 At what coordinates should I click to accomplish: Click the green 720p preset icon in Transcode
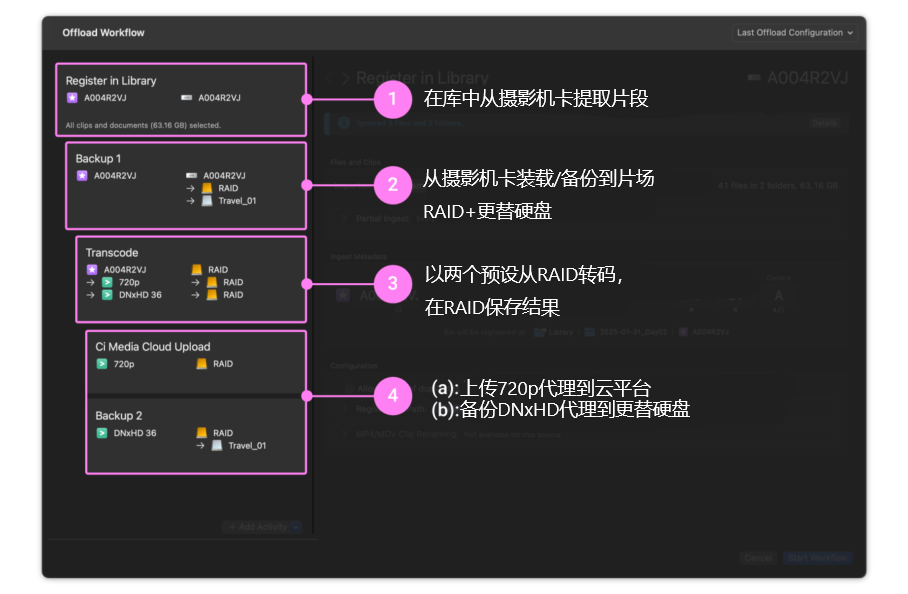coord(106,282)
